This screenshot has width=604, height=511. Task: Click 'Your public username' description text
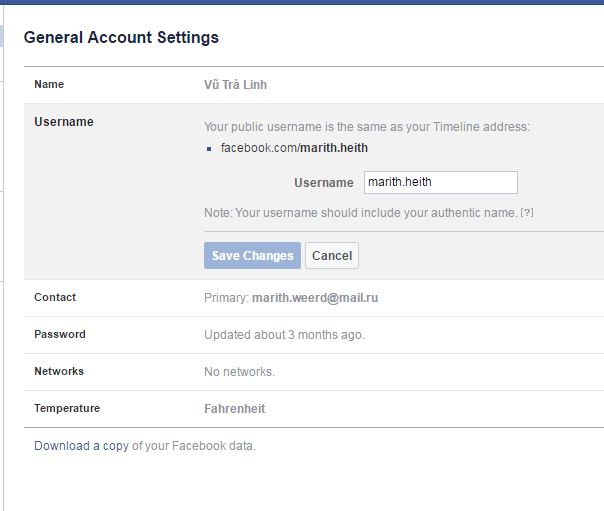pos(367,127)
